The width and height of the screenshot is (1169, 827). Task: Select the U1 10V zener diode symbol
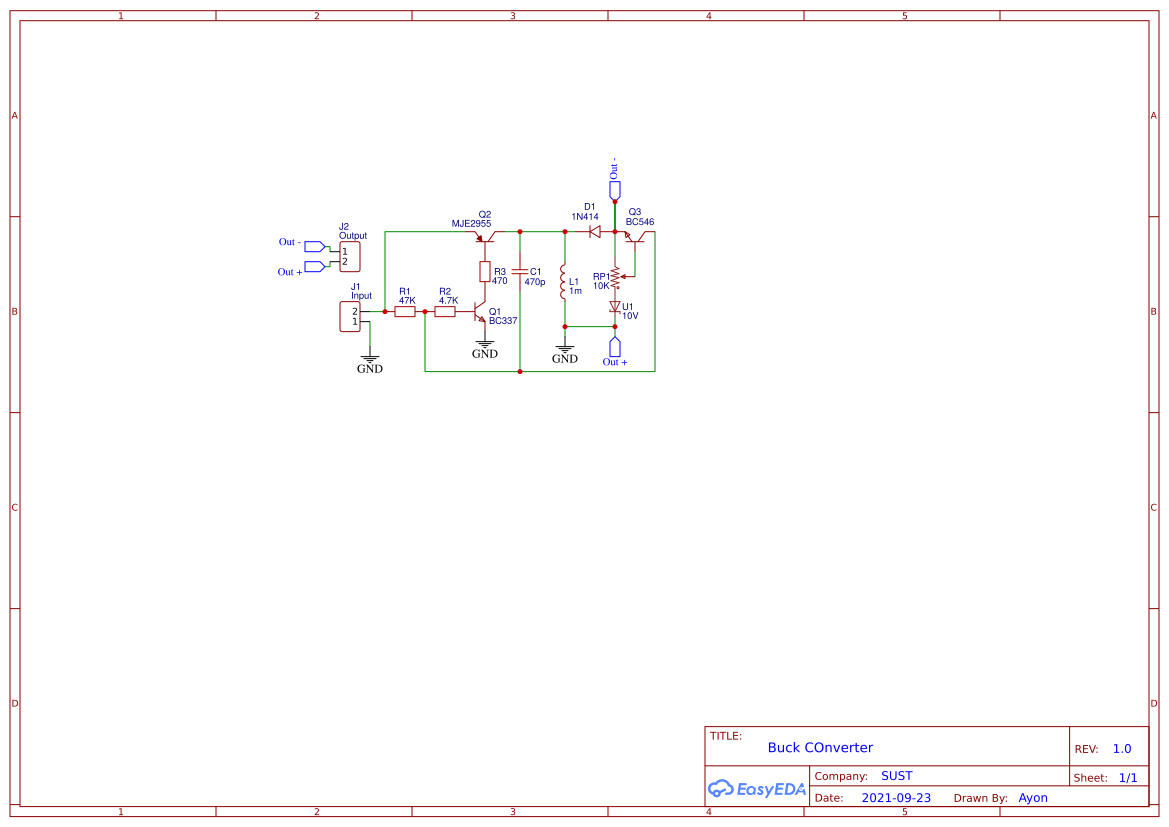coord(615,306)
